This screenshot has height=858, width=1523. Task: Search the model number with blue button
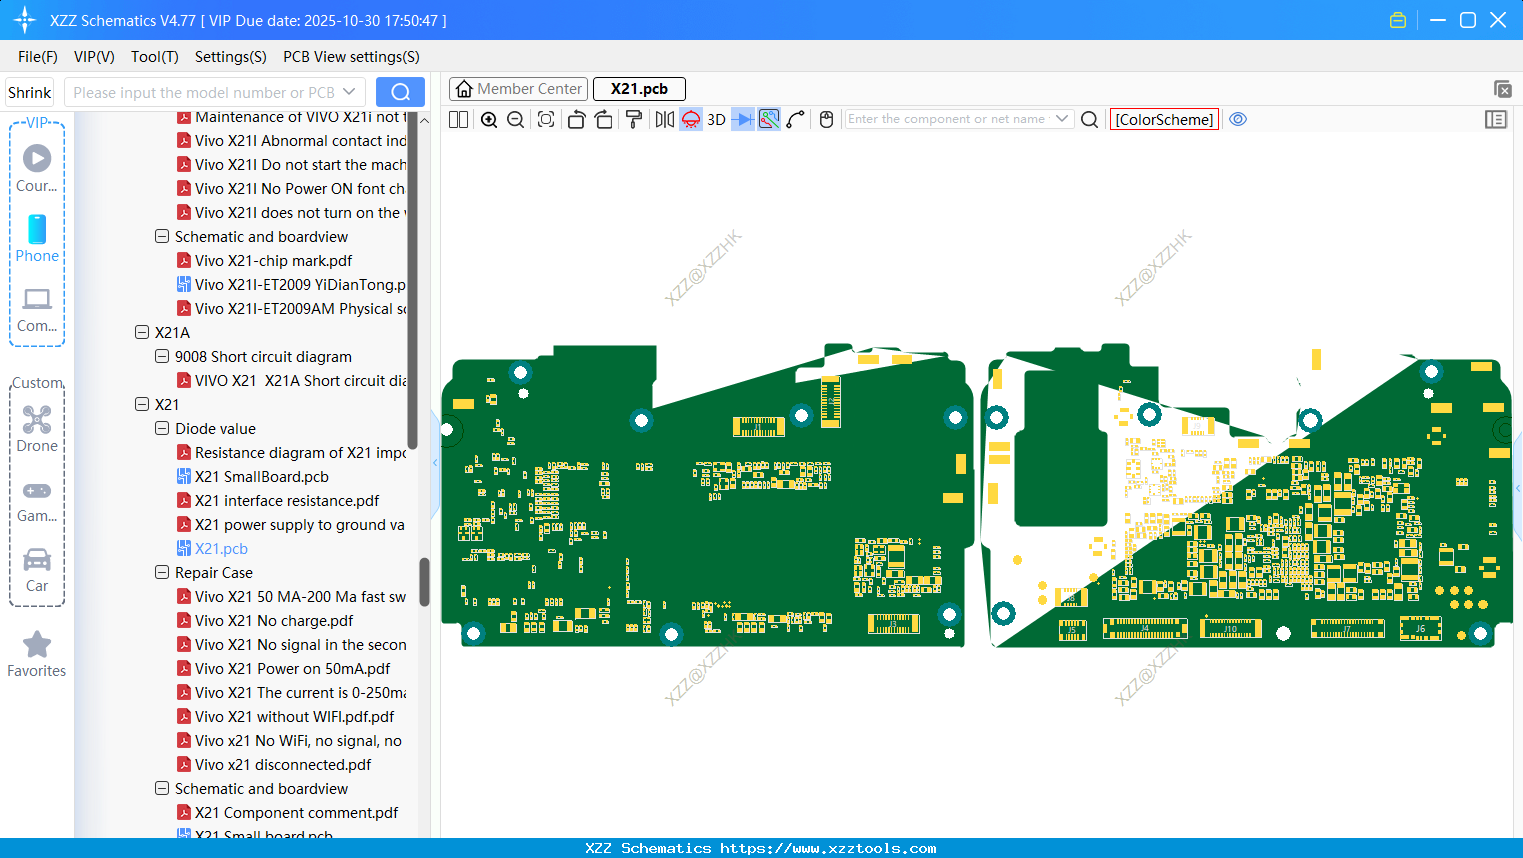[x=400, y=92]
